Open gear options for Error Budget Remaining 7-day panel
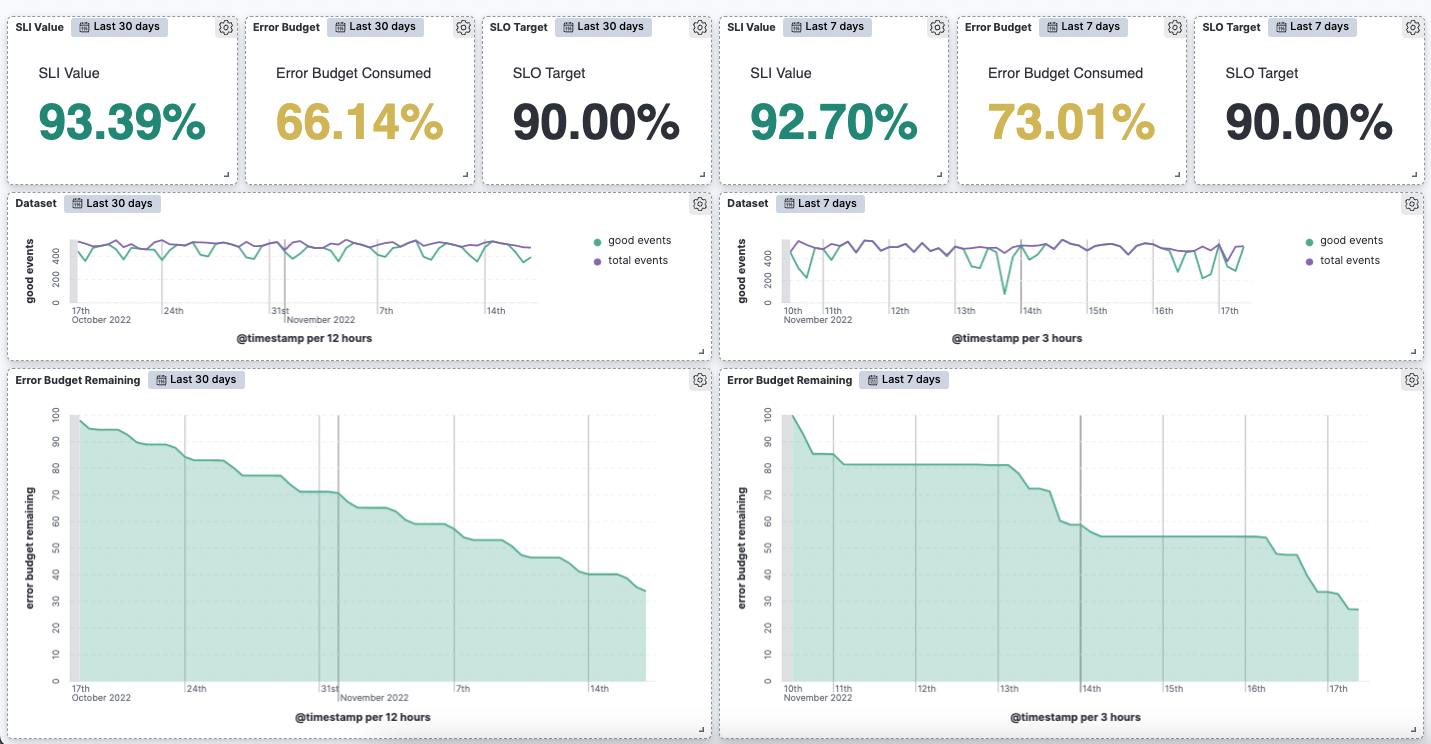Viewport: 1431px width, 744px height. (1412, 380)
